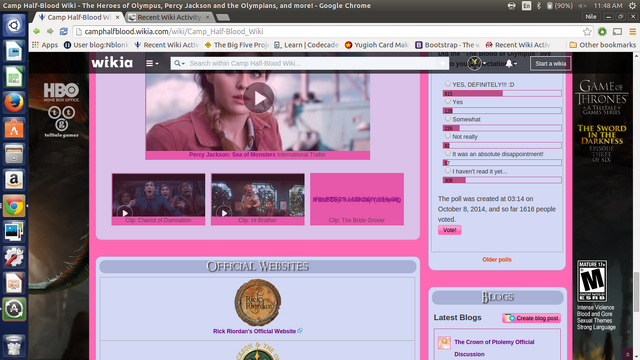The width and height of the screenshot is (640, 360).
Task: Close the Recent Wiki Activity tab
Action: point(207,17)
